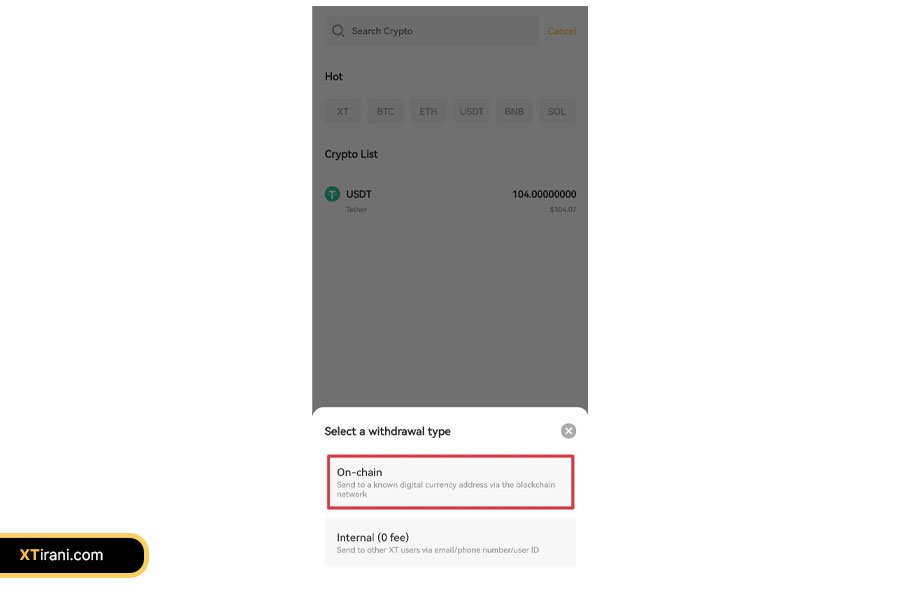Close the withdrawal type sheet
900x600 pixels.
pyautogui.click(x=568, y=431)
